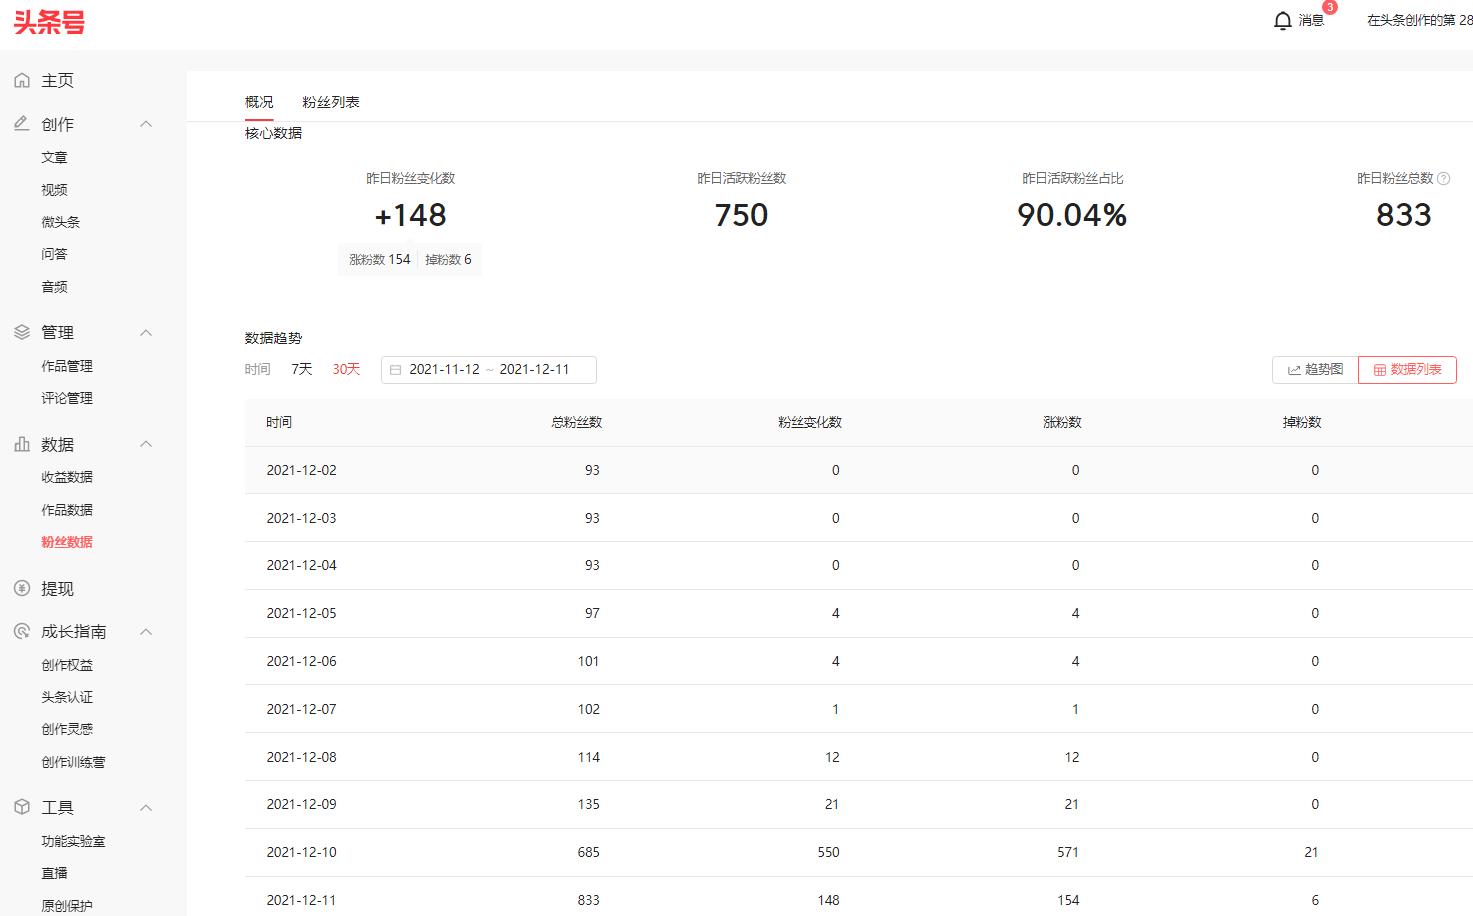Screen dimensions: 1473x916
Task: Open 直播 in sidebar
Action: (54, 873)
